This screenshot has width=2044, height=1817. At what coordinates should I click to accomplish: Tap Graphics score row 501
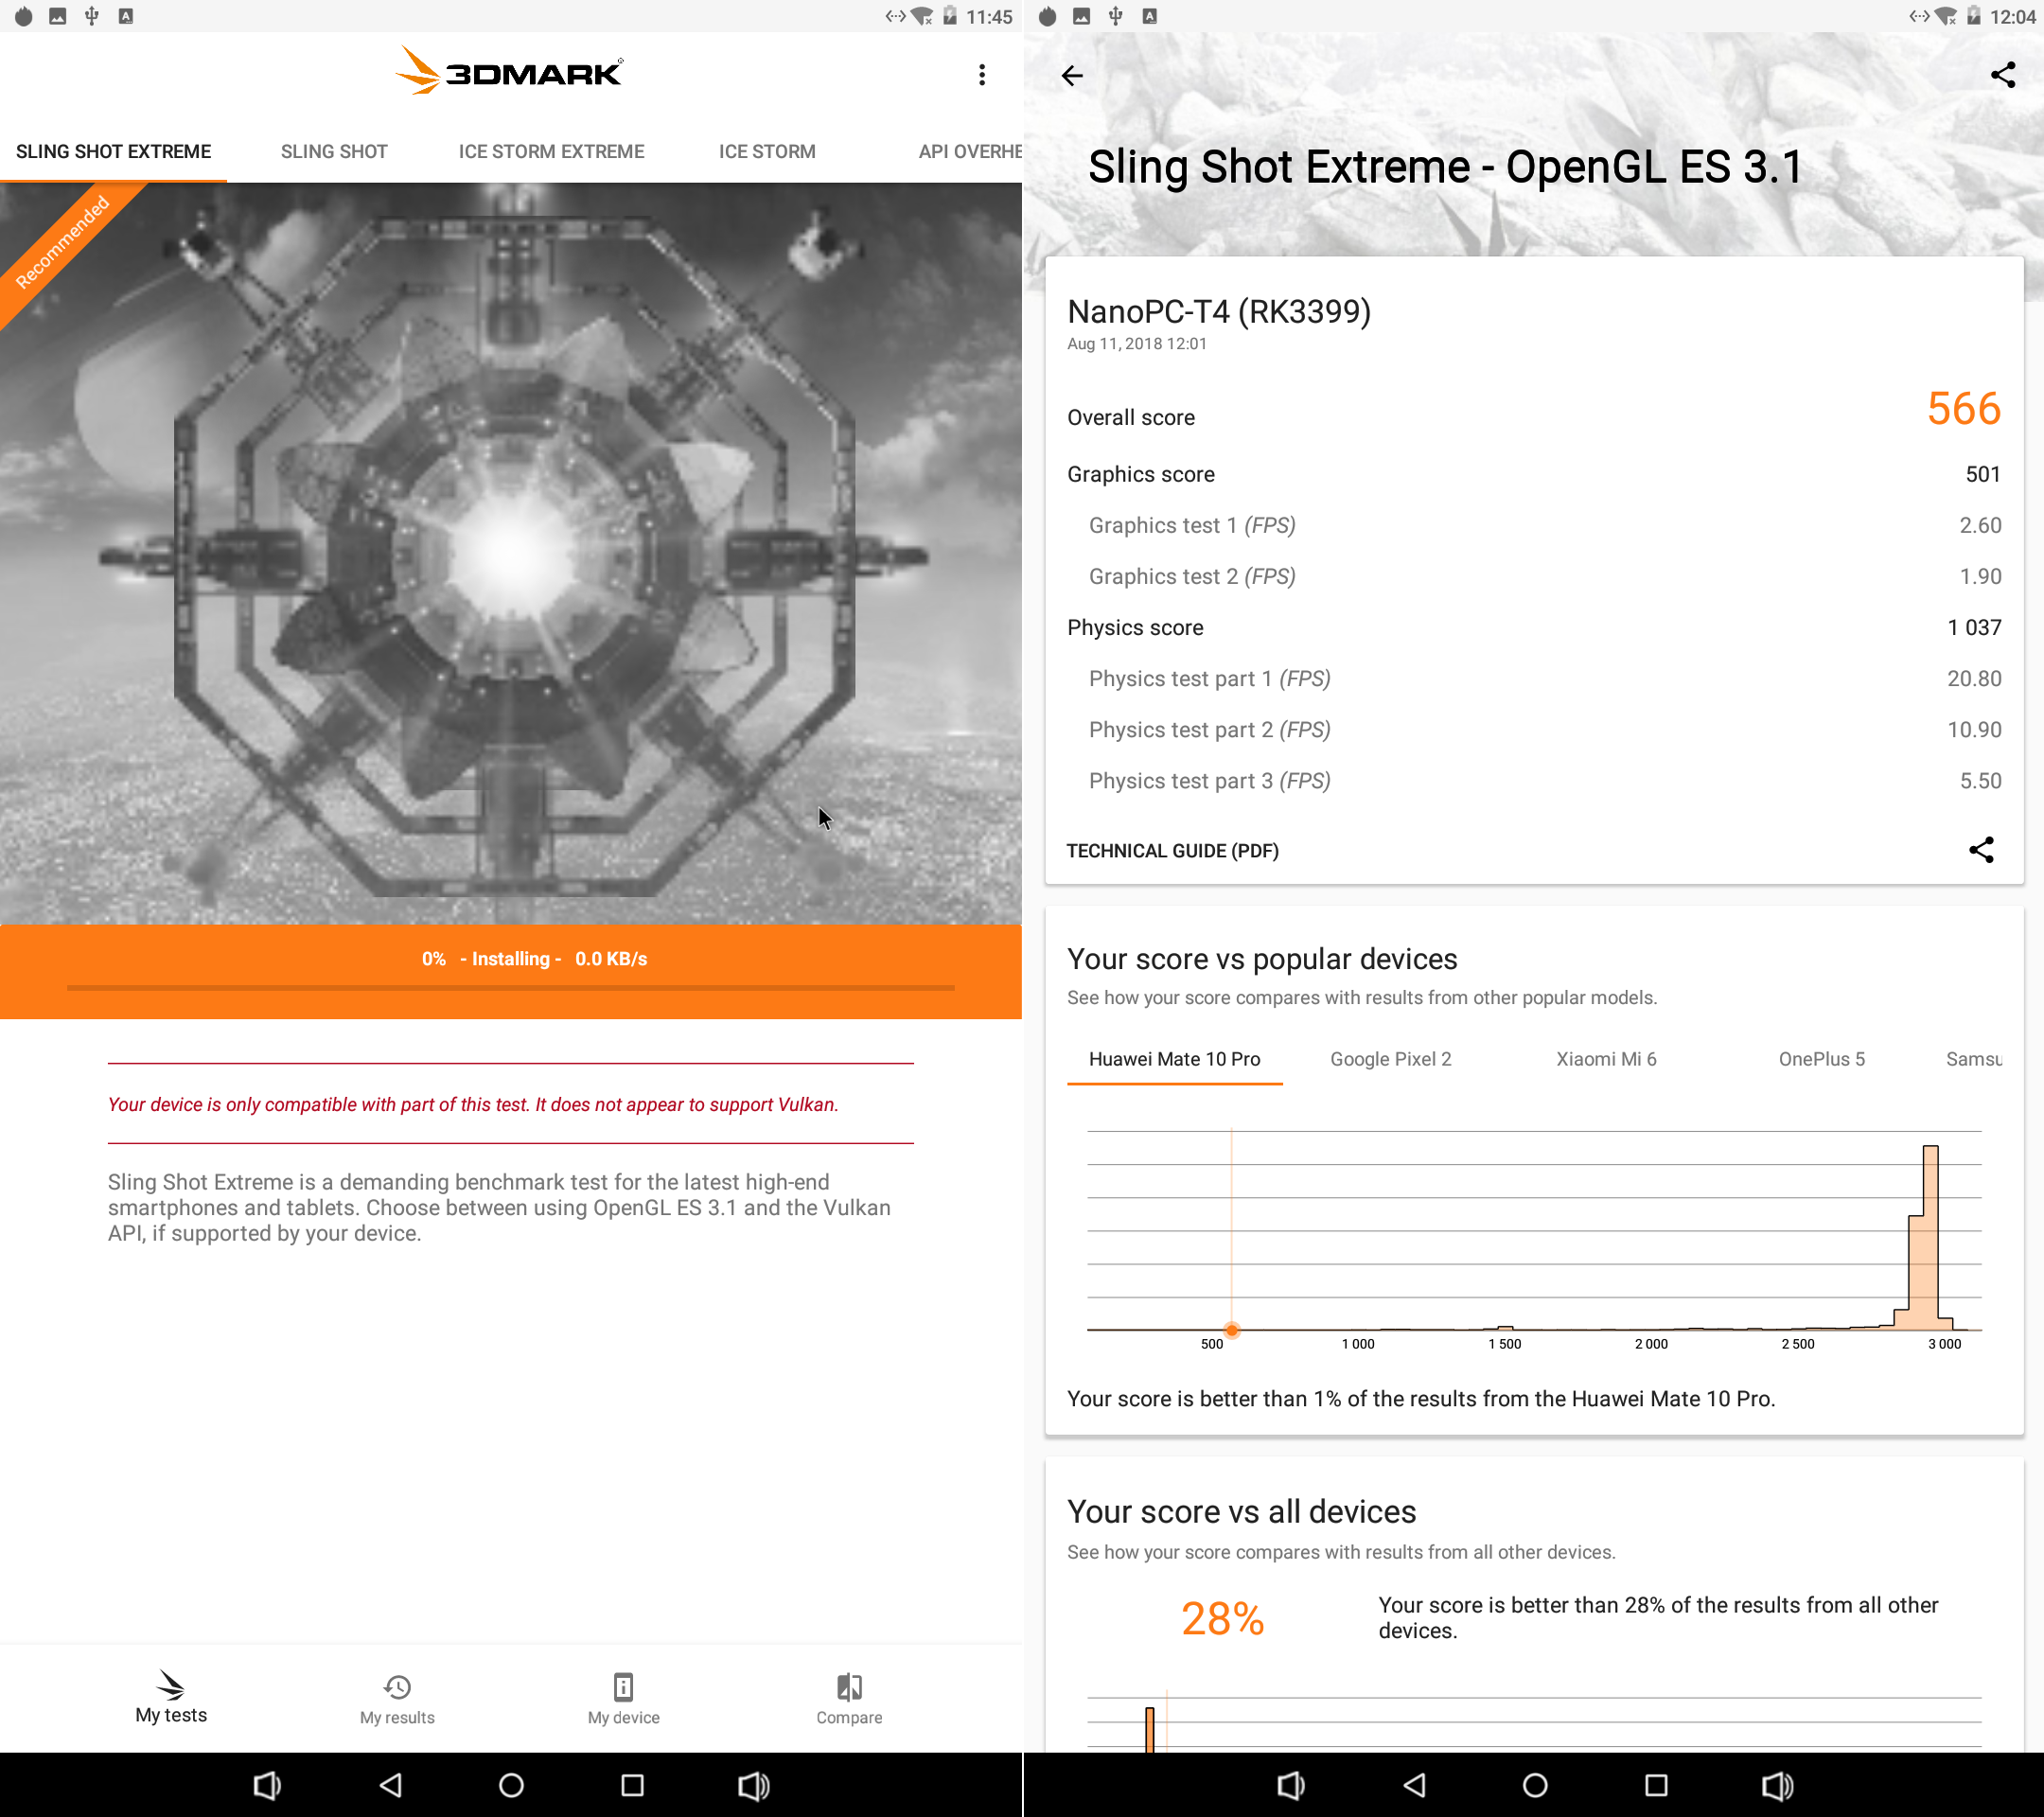[x=1534, y=475]
